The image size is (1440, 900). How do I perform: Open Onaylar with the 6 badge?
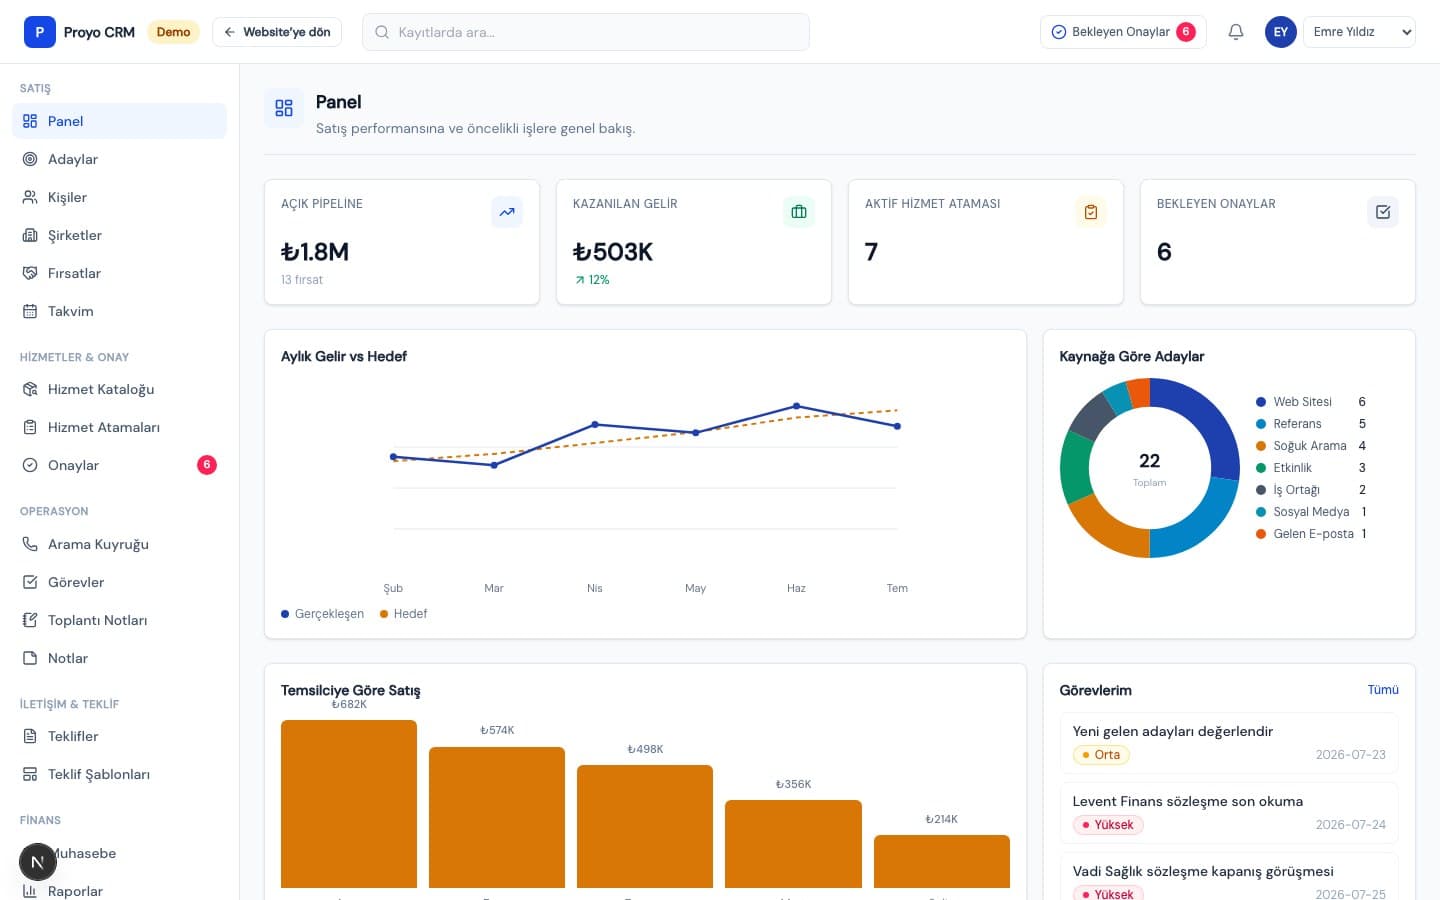tap(119, 465)
